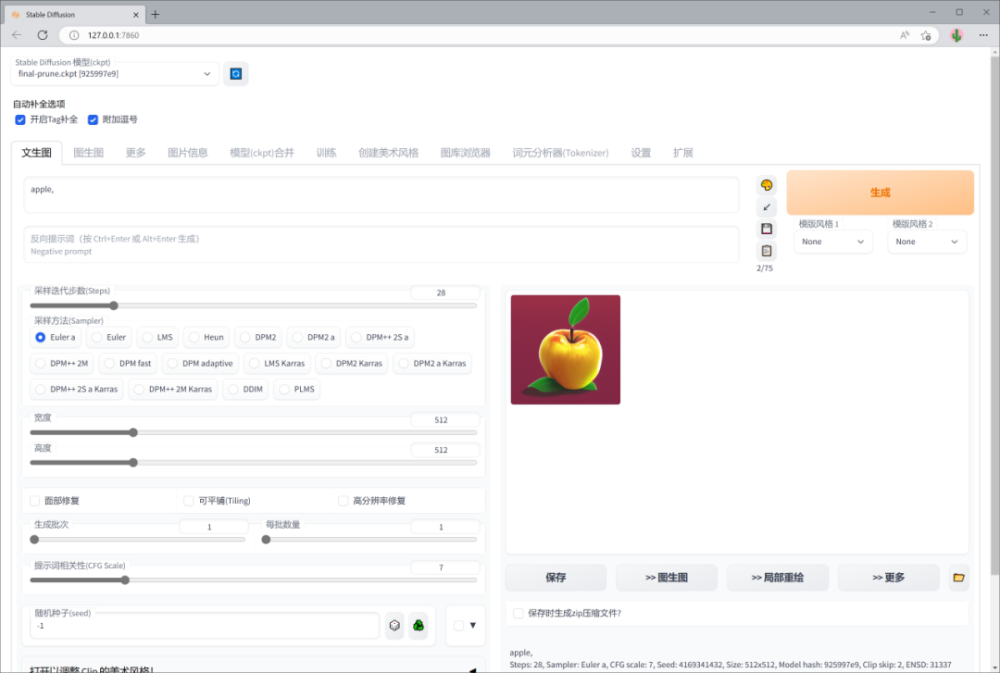This screenshot has height=673, width=1000.
Task: Tick the extra seed options checkbox
Action: tap(459, 625)
